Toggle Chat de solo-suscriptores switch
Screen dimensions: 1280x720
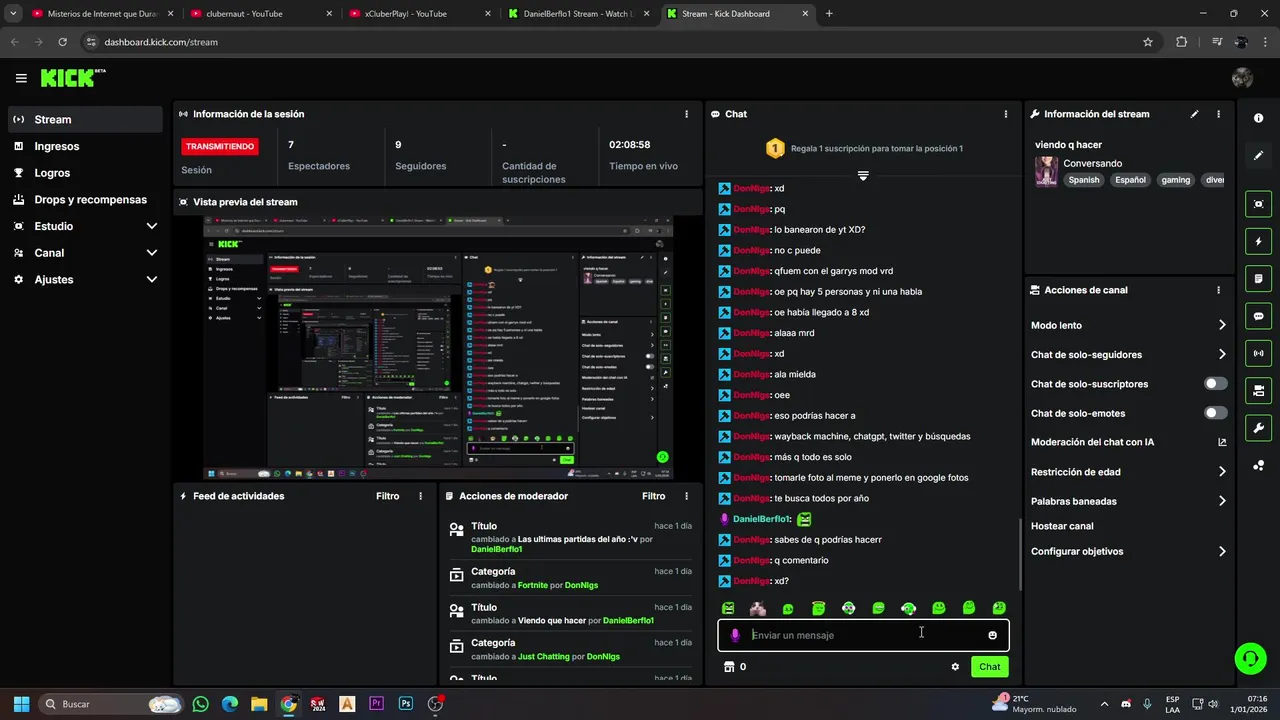tap(1215, 384)
